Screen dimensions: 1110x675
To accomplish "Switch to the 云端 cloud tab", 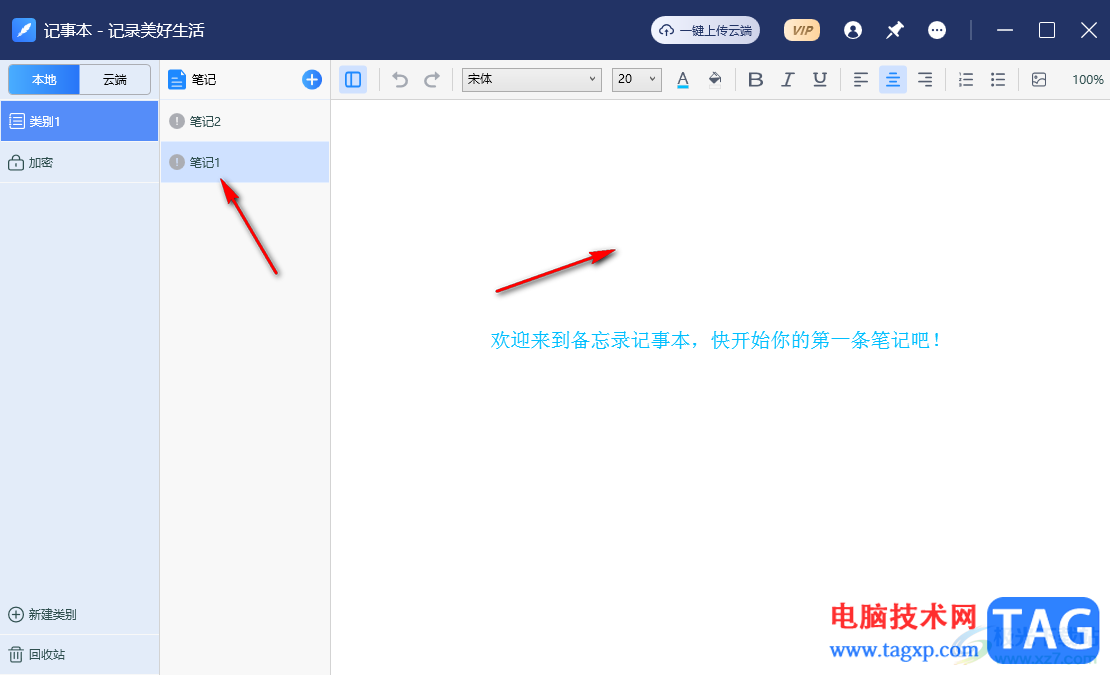I will coord(115,79).
